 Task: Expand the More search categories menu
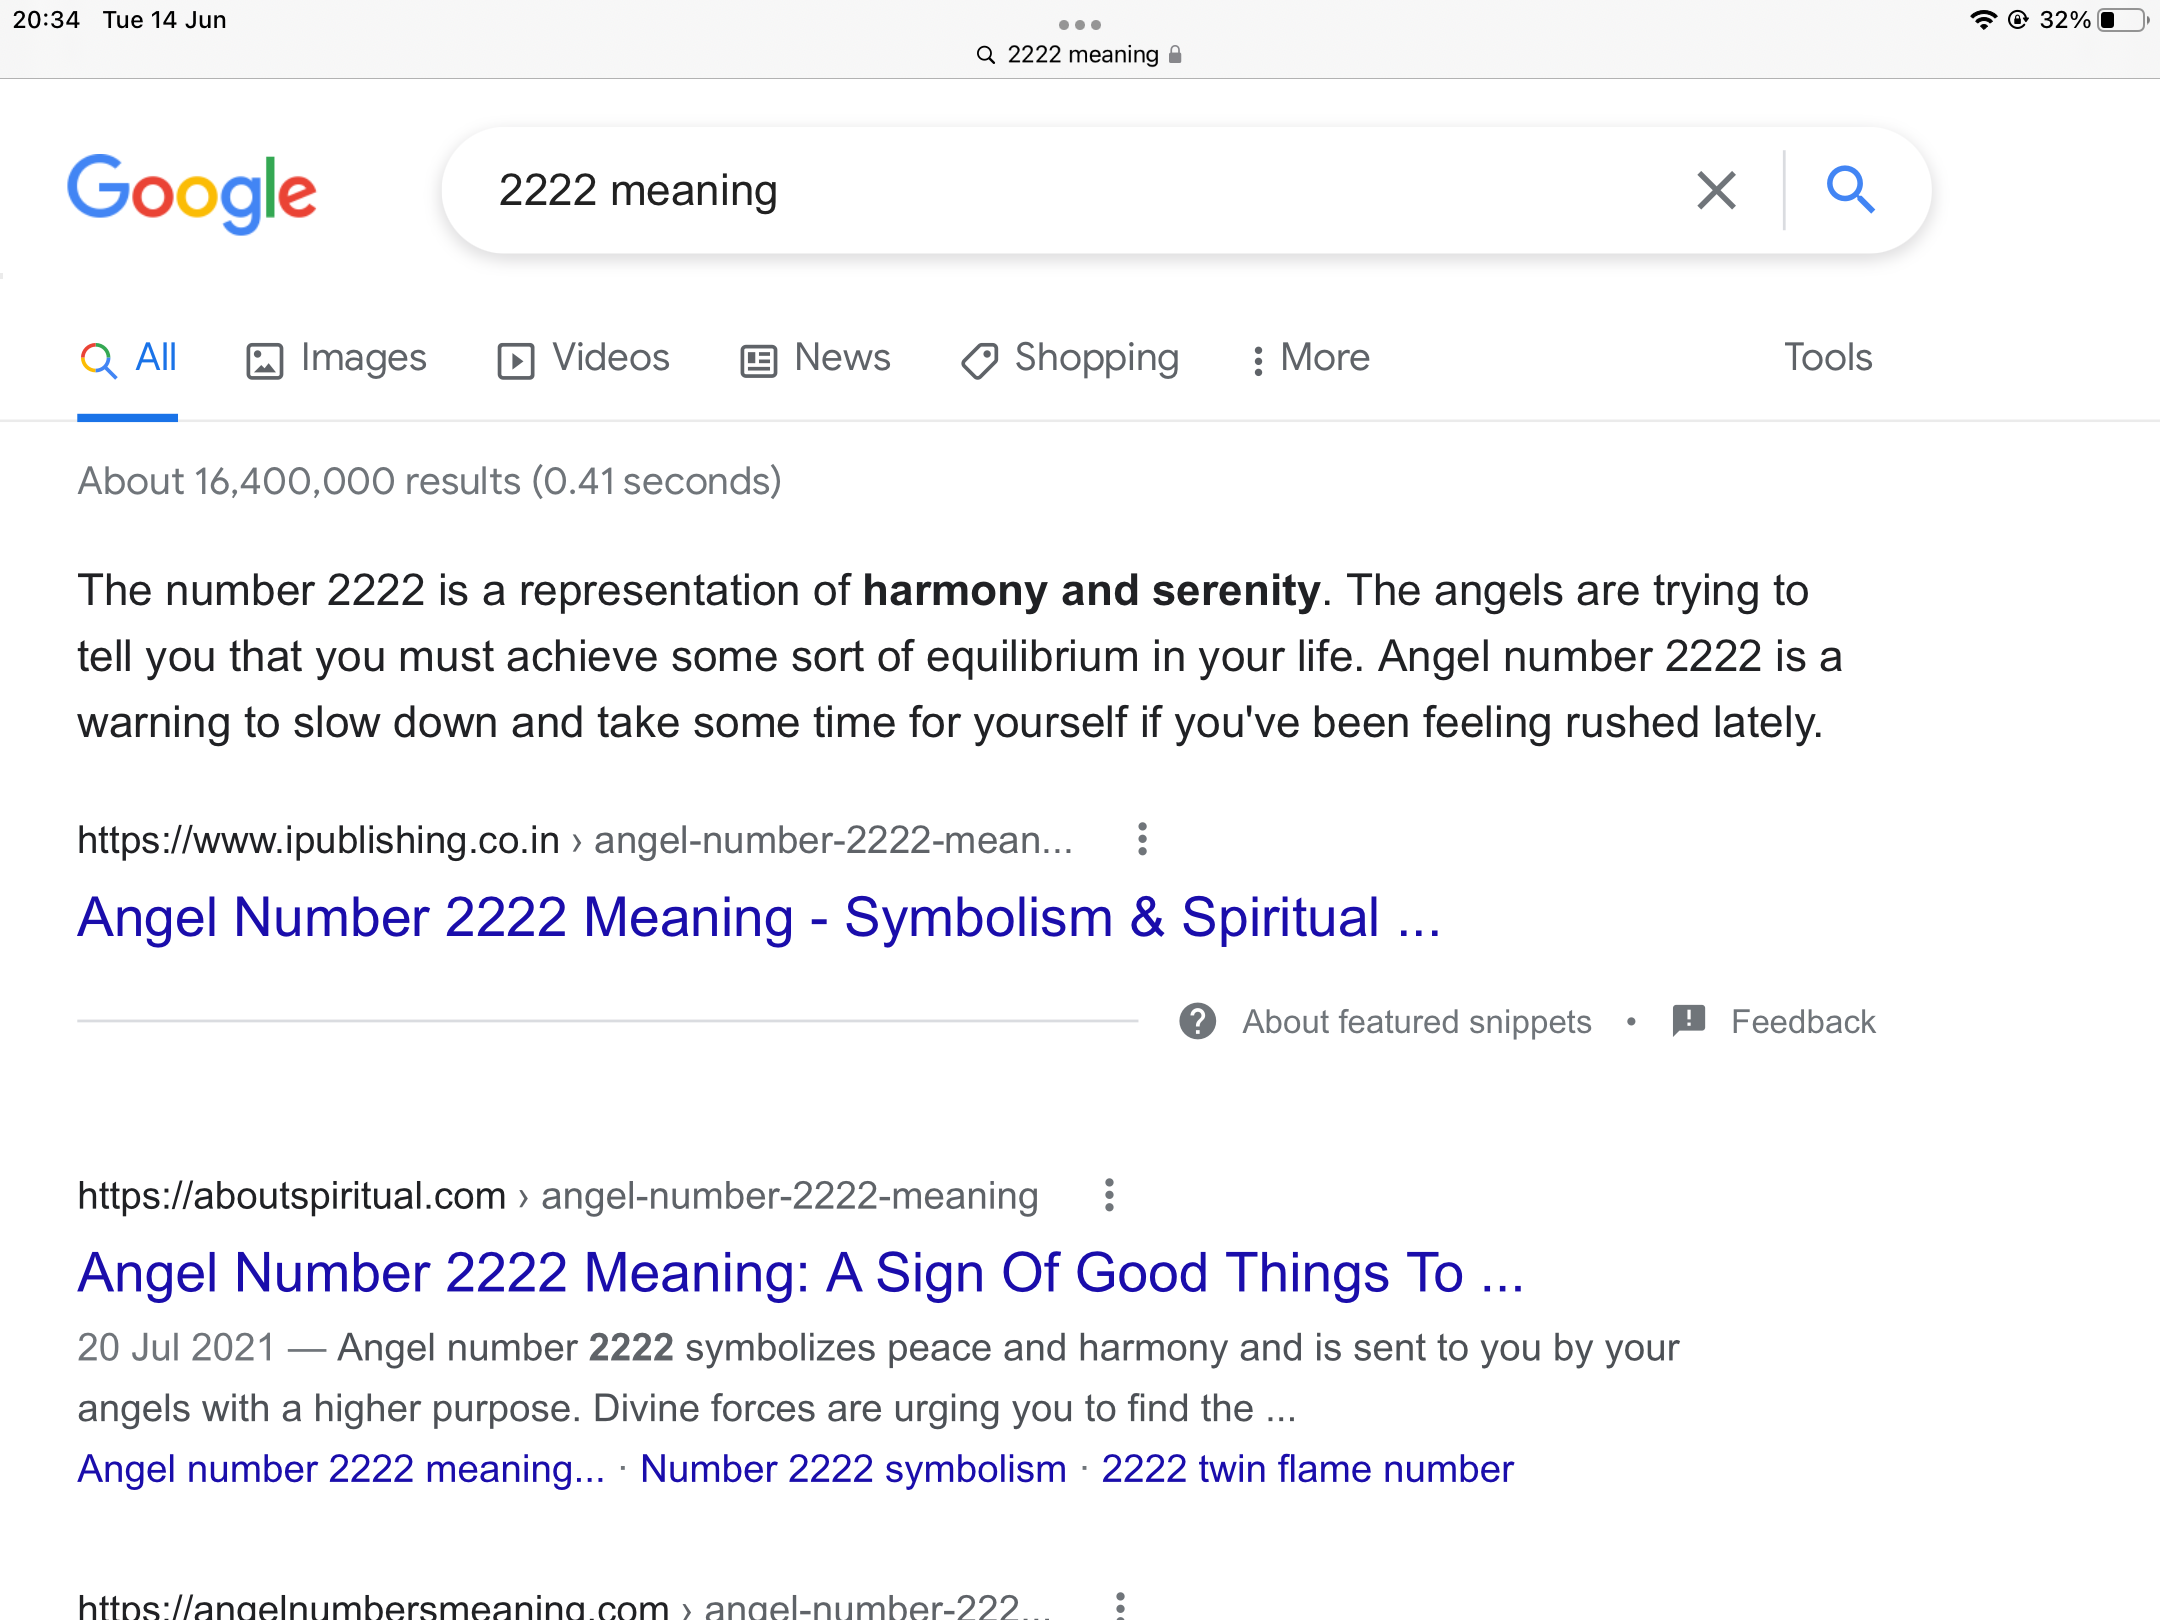click(1311, 358)
